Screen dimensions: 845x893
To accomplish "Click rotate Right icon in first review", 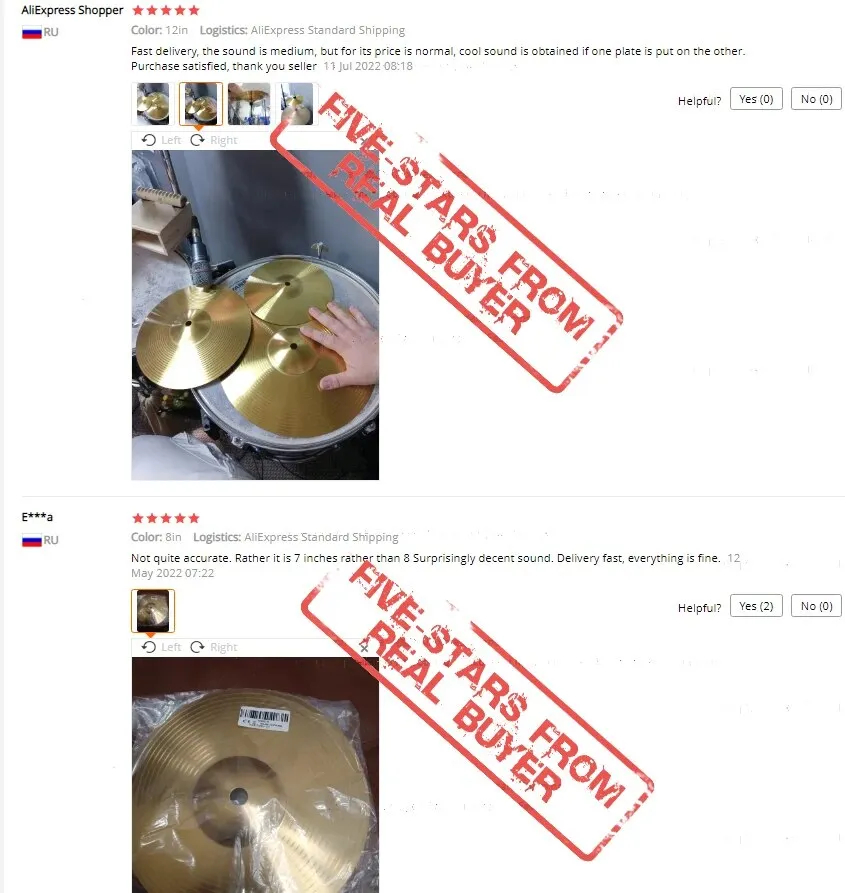I will [x=214, y=140].
